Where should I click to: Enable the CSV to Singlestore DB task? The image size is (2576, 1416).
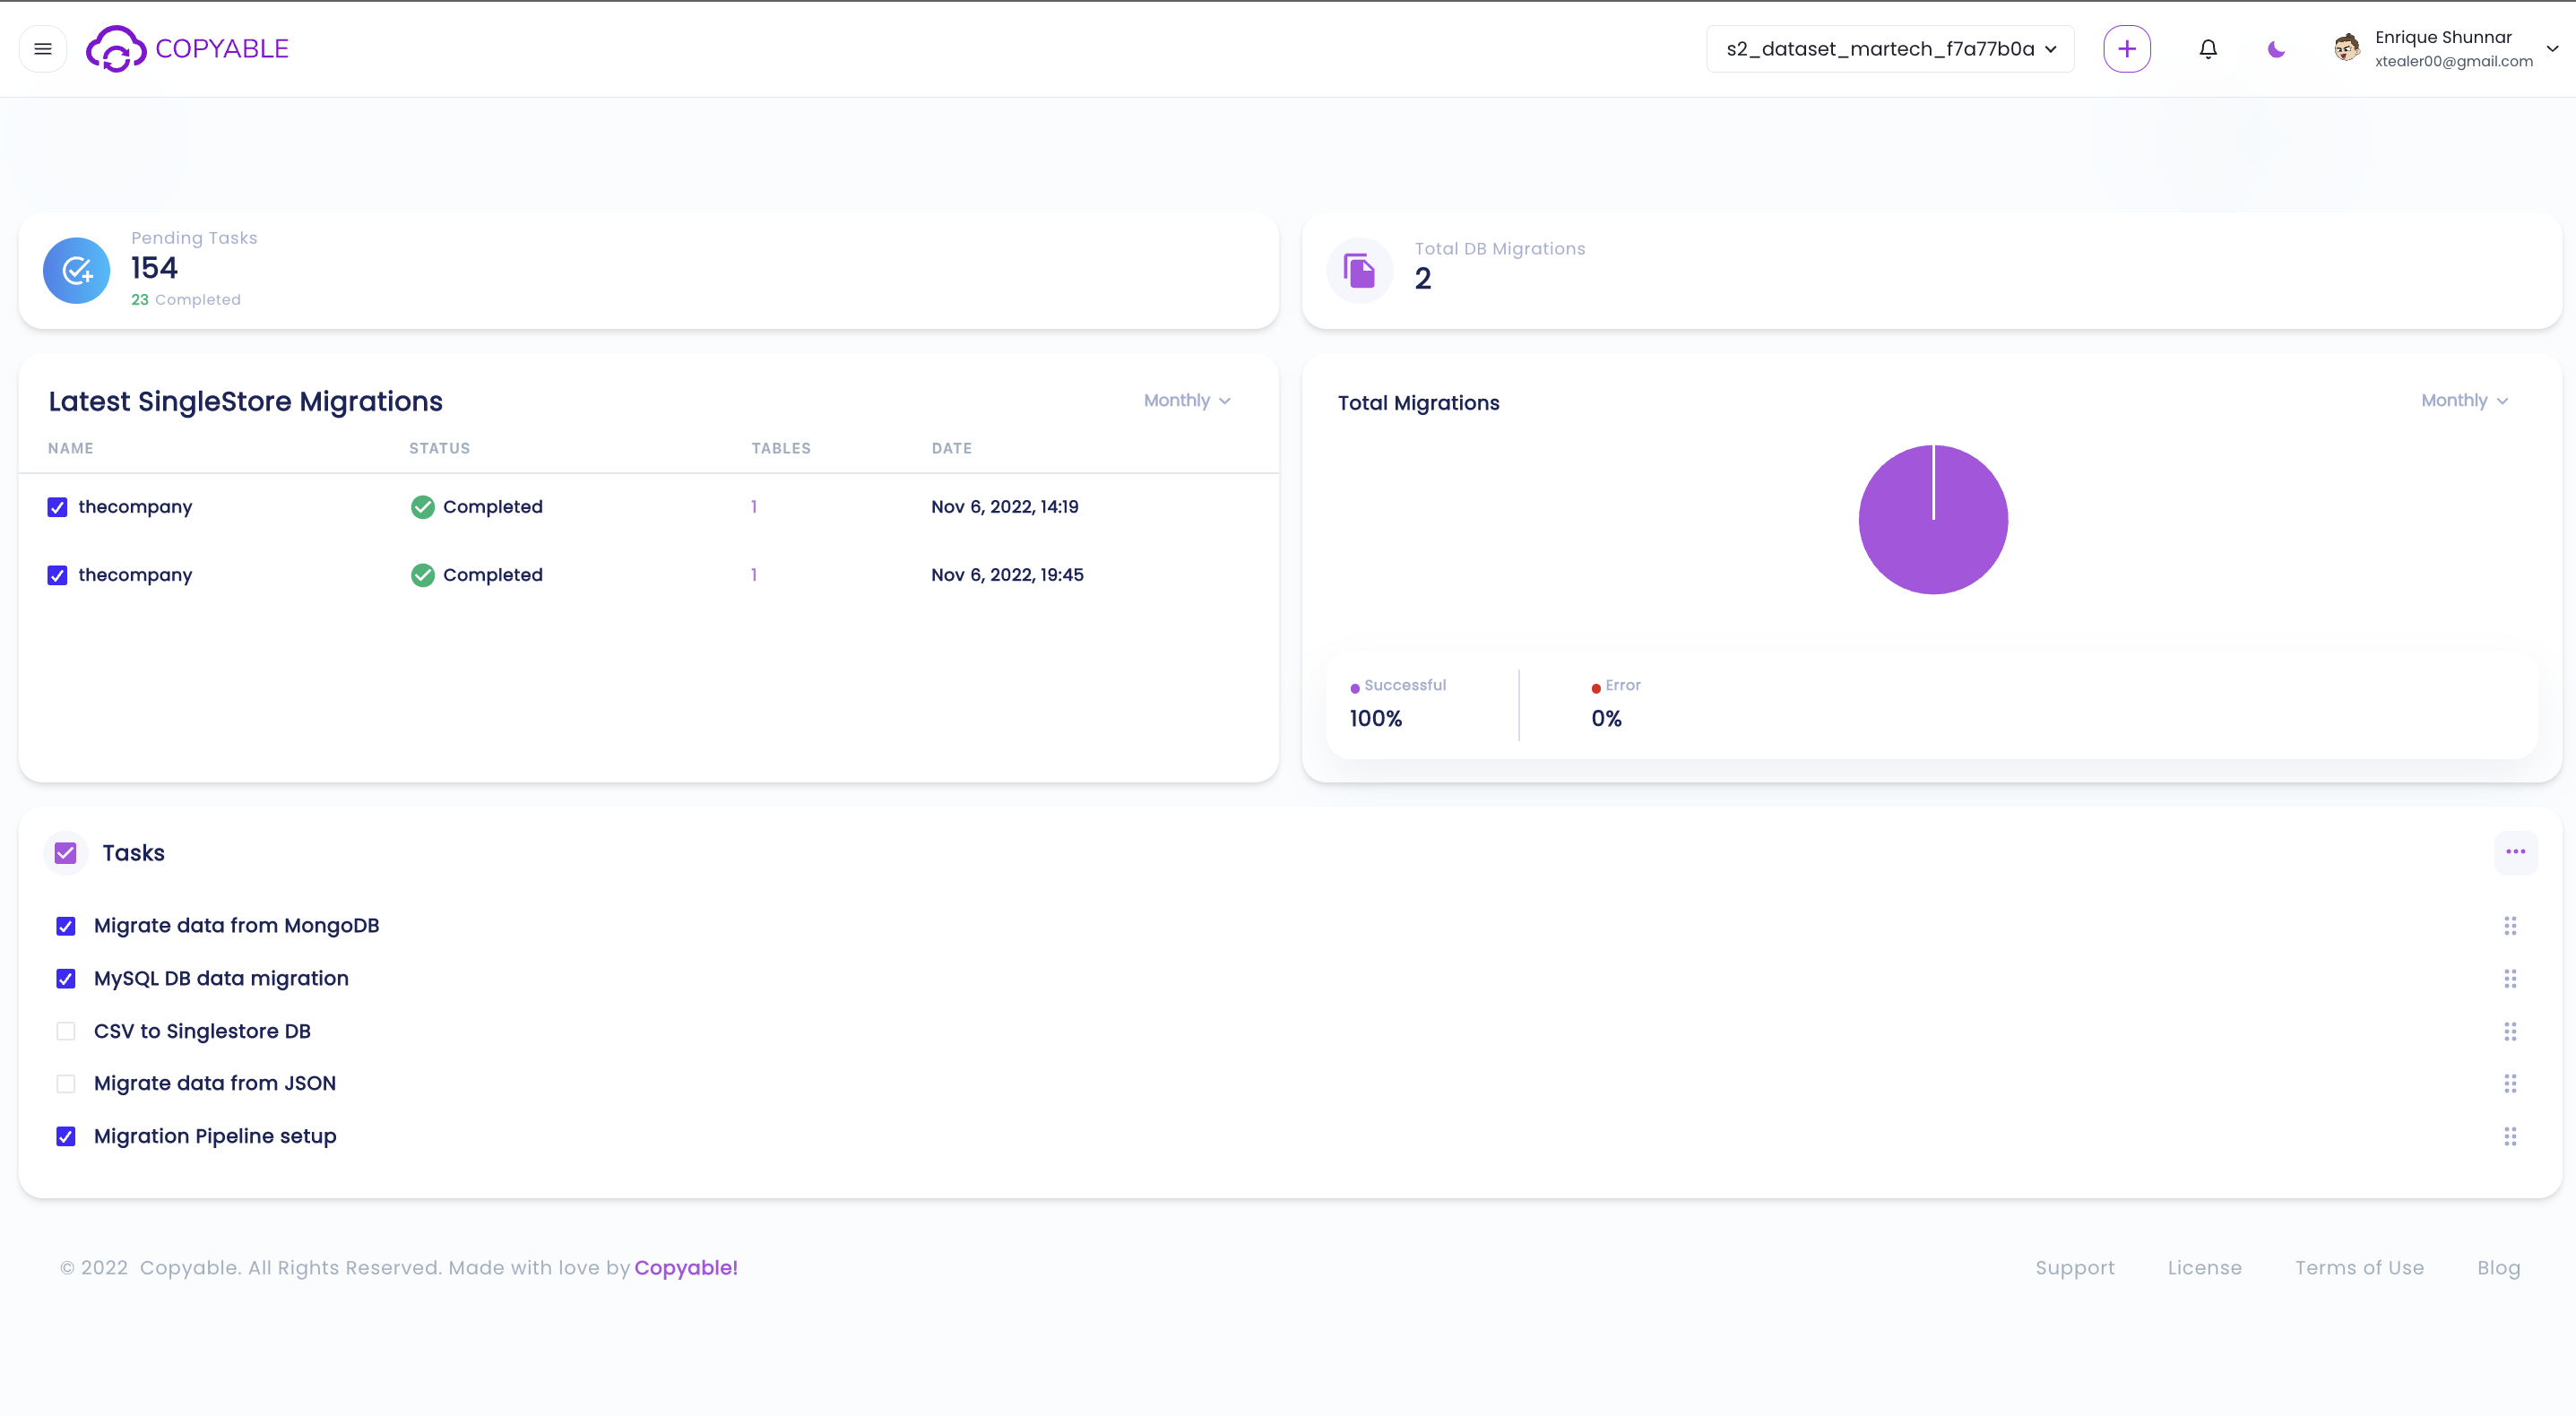point(65,1031)
